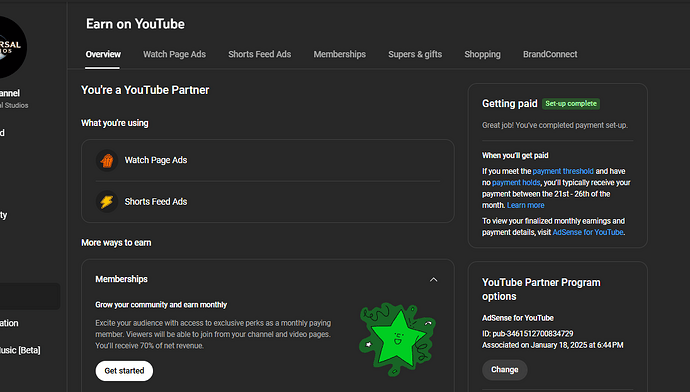Image resolution: width=690 pixels, height=392 pixels.
Task: Click the Watch Page Ads row
Action: pos(268,160)
